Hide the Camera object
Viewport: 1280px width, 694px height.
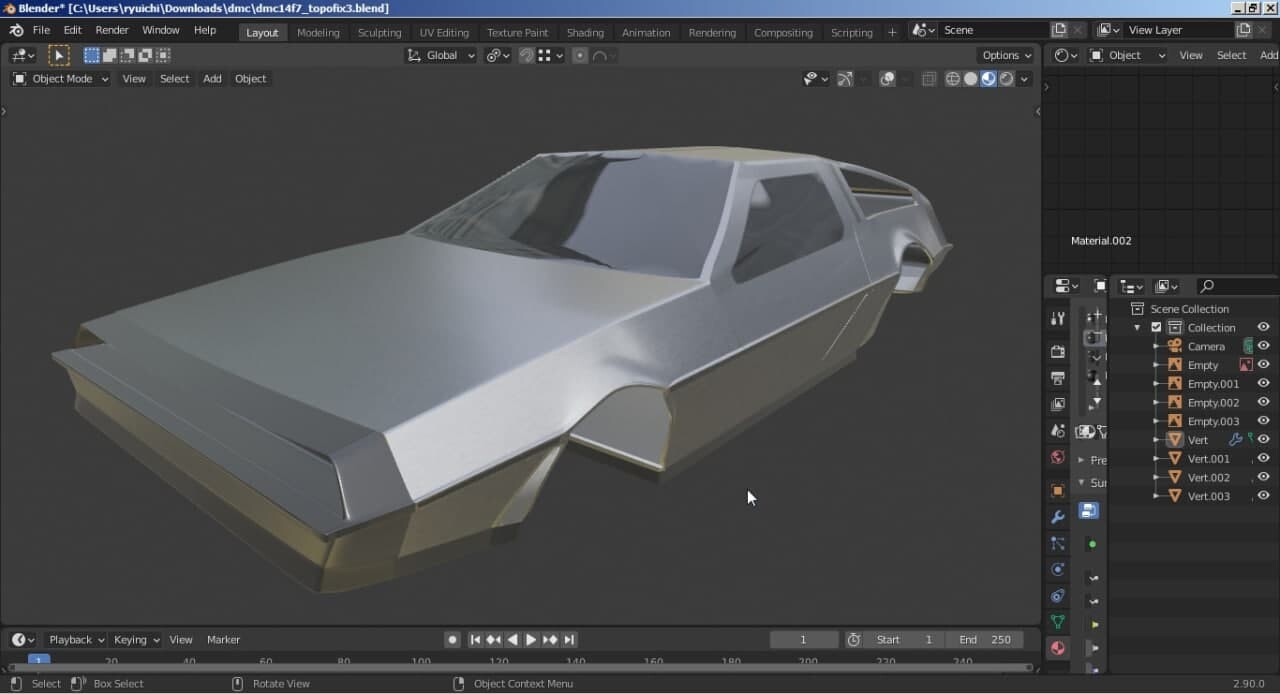1263,346
